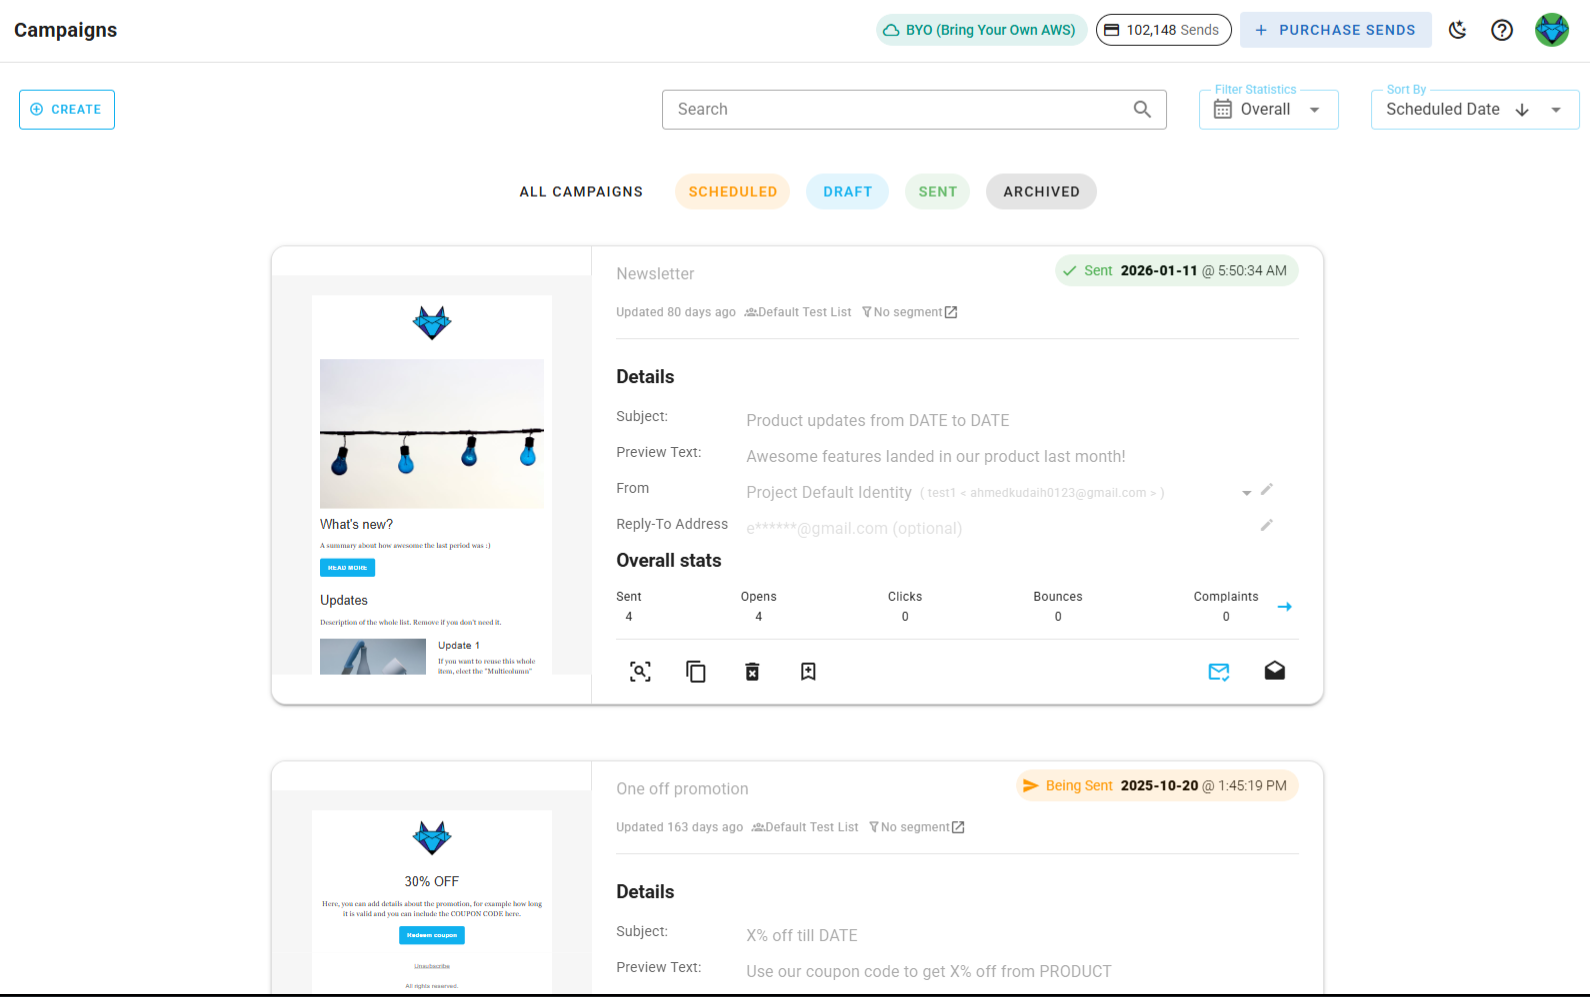The height and width of the screenshot is (997, 1590).
Task: Click BYO (Bring Your Own AWS) chip
Action: (982, 30)
